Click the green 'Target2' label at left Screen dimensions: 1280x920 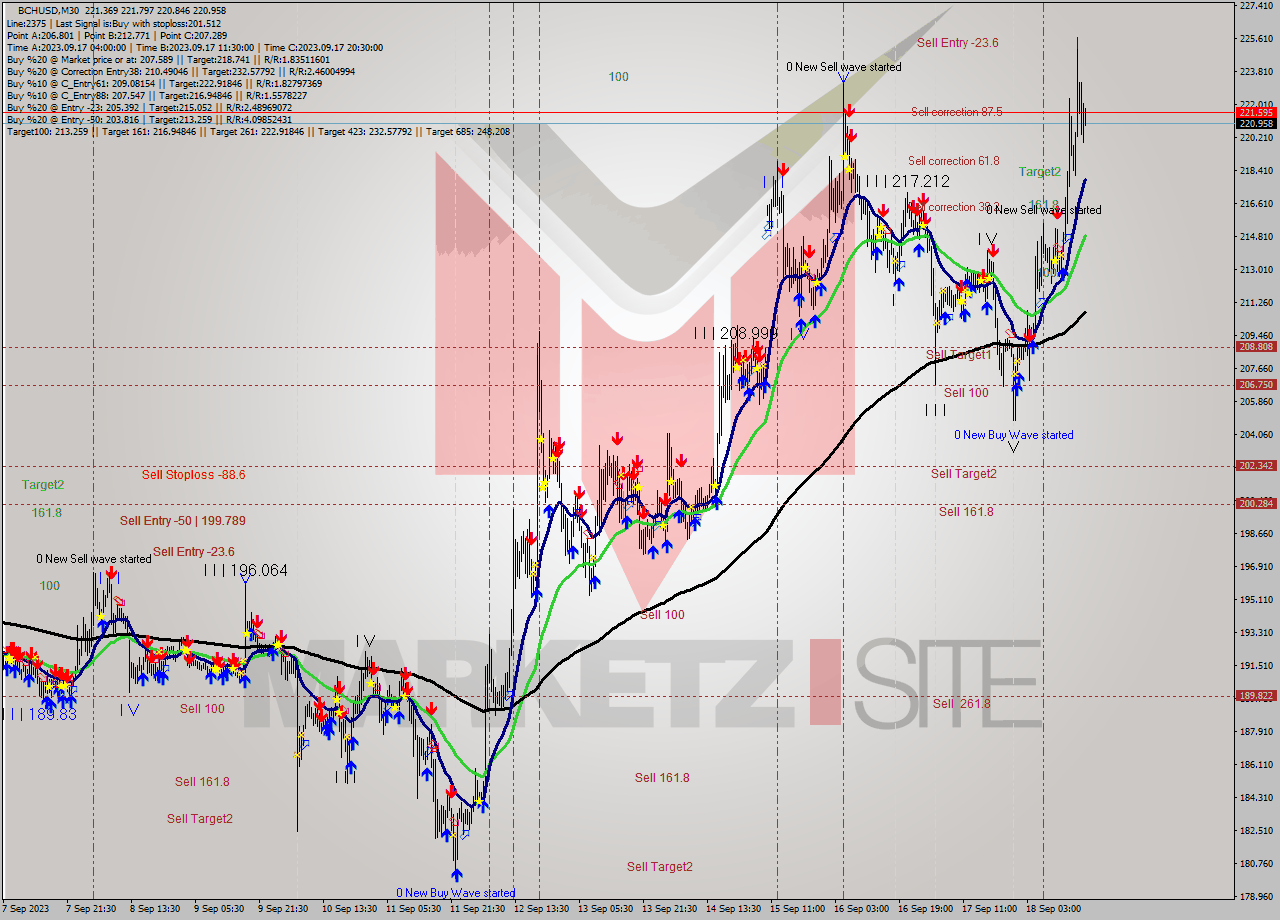pyautogui.click(x=43, y=485)
